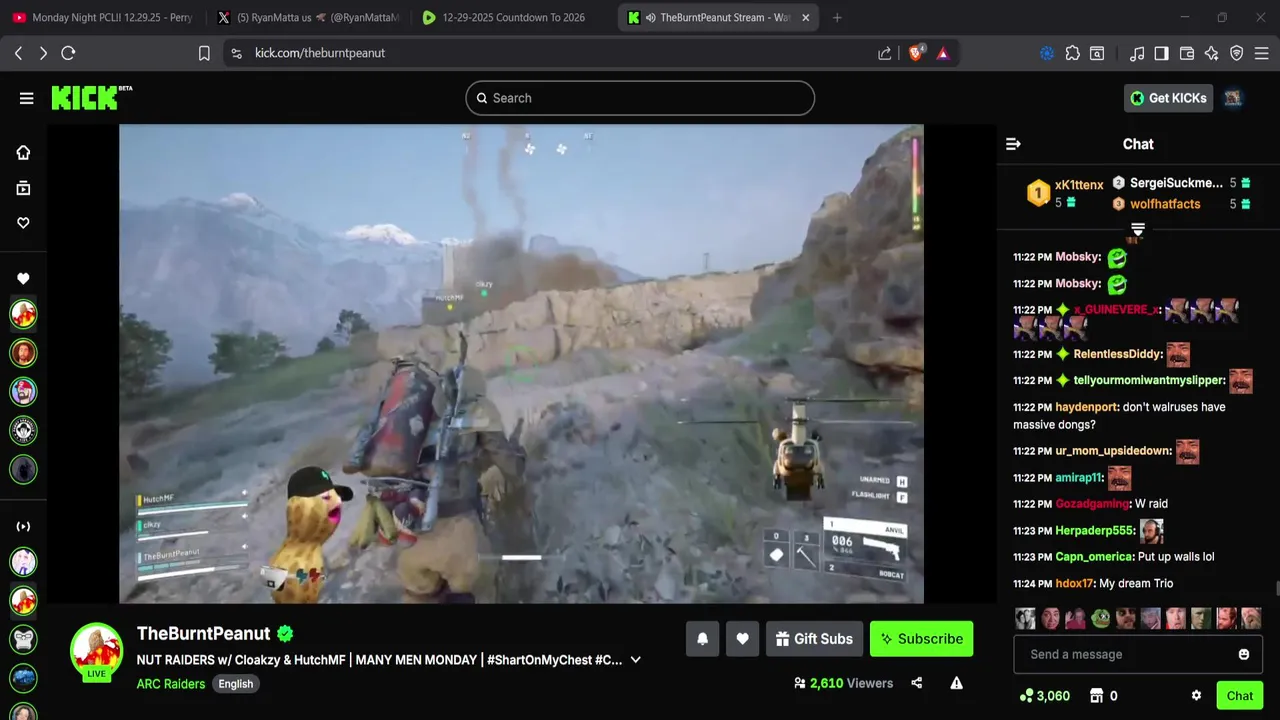Open Brave VPN shield icon

point(1237,53)
